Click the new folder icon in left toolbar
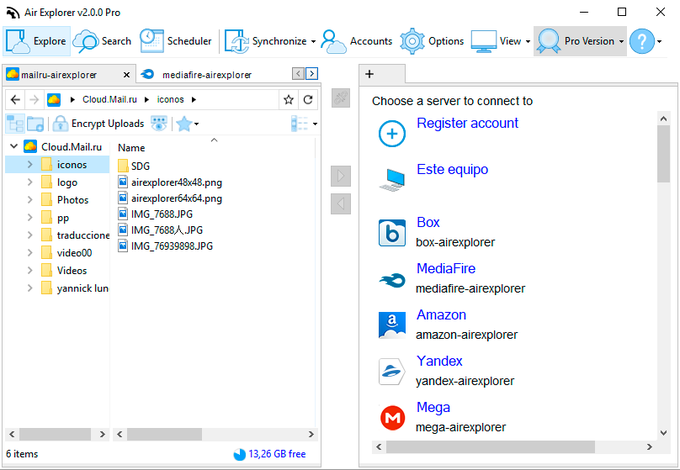Screen dimensions: 680x470 point(35,124)
